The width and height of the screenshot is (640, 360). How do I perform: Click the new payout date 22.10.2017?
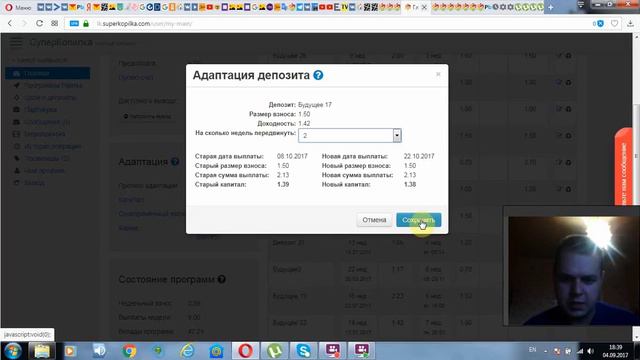(419, 156)
